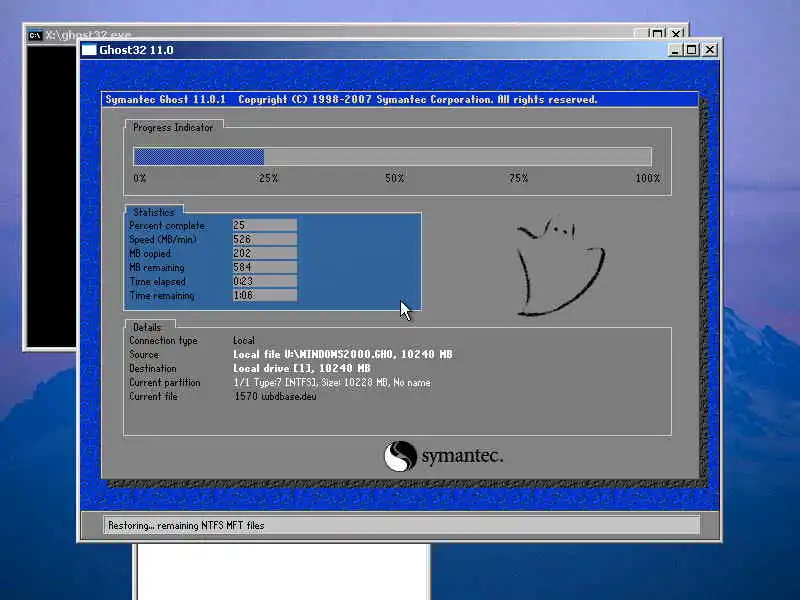This screenshot has height=600, width=800.
Task: Click the Current partition NTFS details text
Action: coord(332,382)
